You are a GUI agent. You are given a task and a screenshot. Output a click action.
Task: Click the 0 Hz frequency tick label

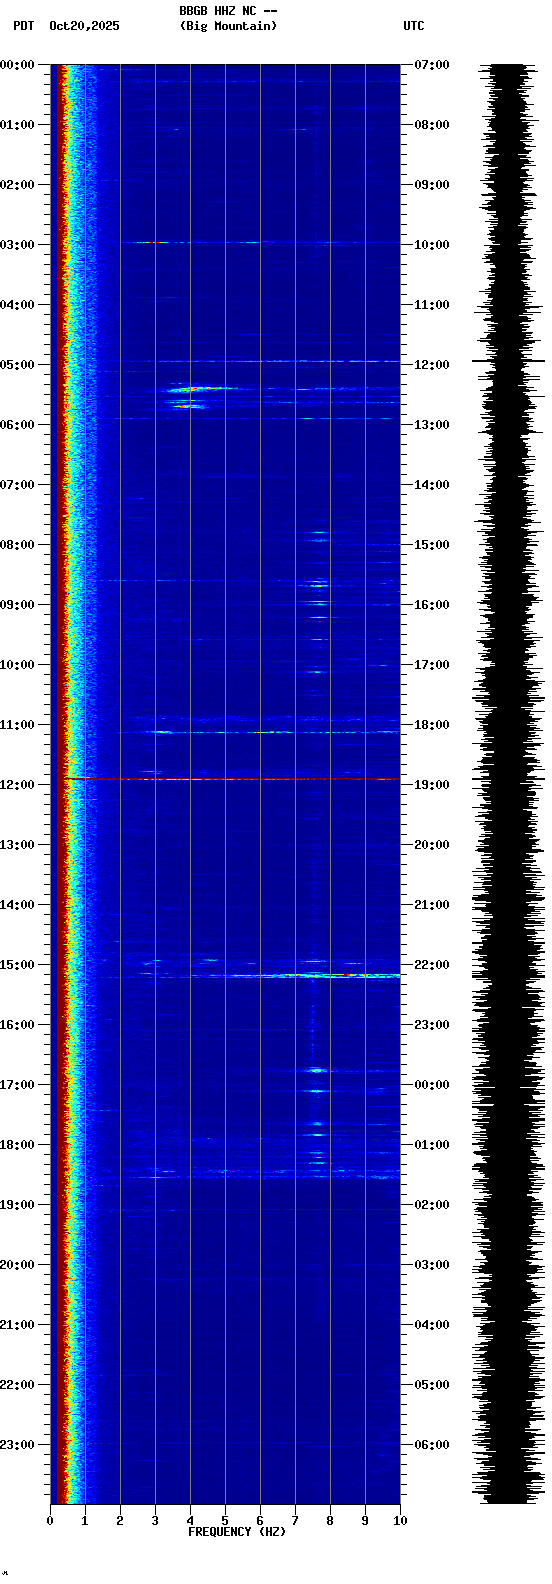click(50, 1521)
